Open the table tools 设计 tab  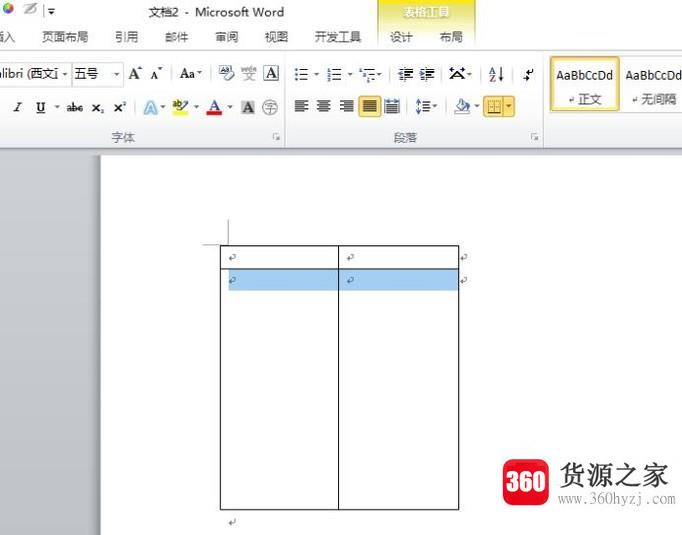click(x=401, y=37)
